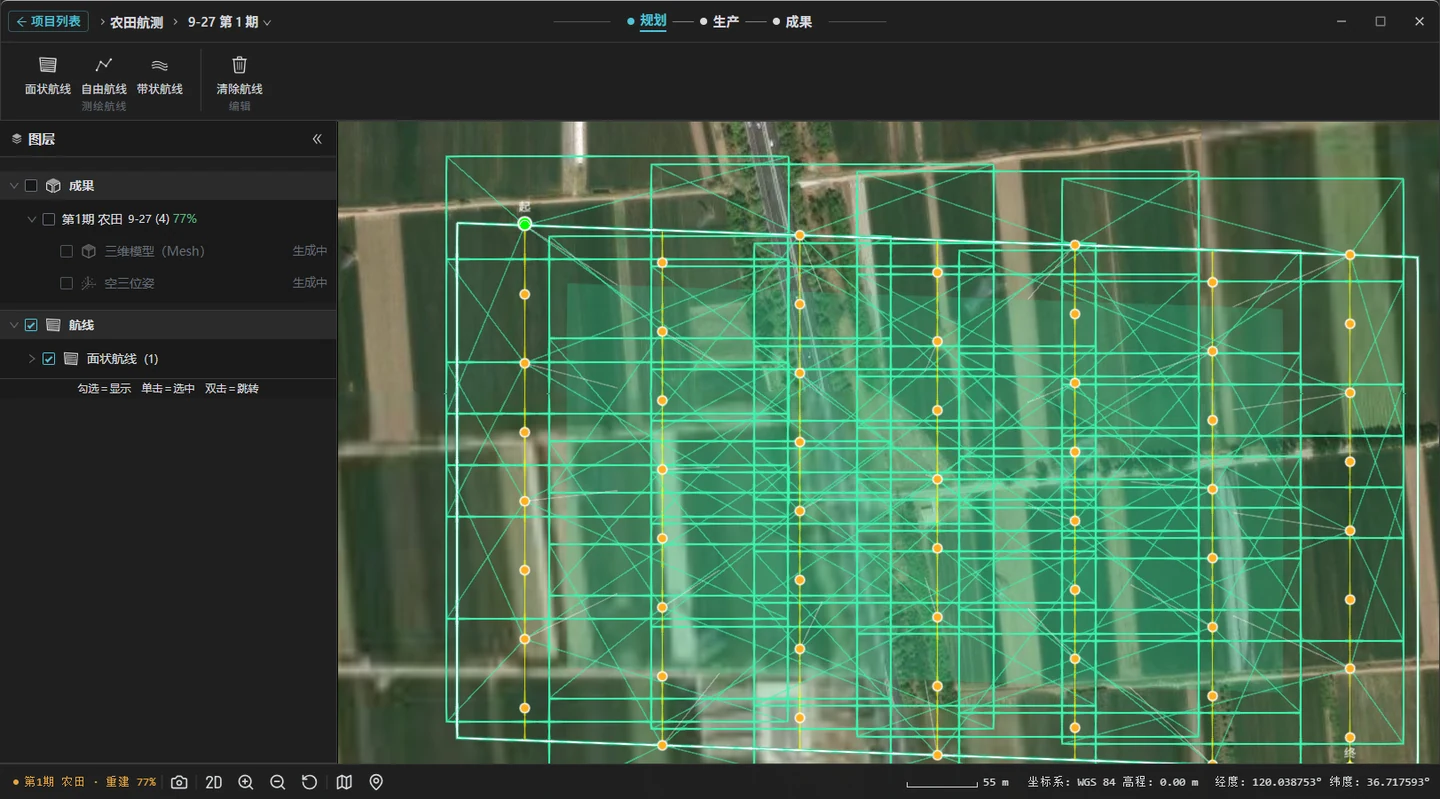Click the 第1期 农田 重建 77% status

84,782
